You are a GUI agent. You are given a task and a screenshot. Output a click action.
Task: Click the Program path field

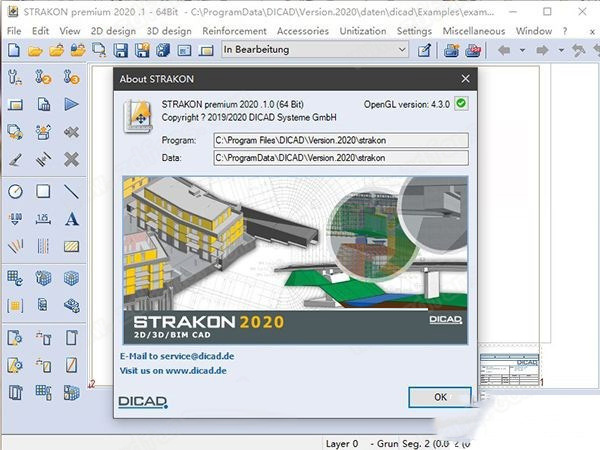(x=341, y=140)
